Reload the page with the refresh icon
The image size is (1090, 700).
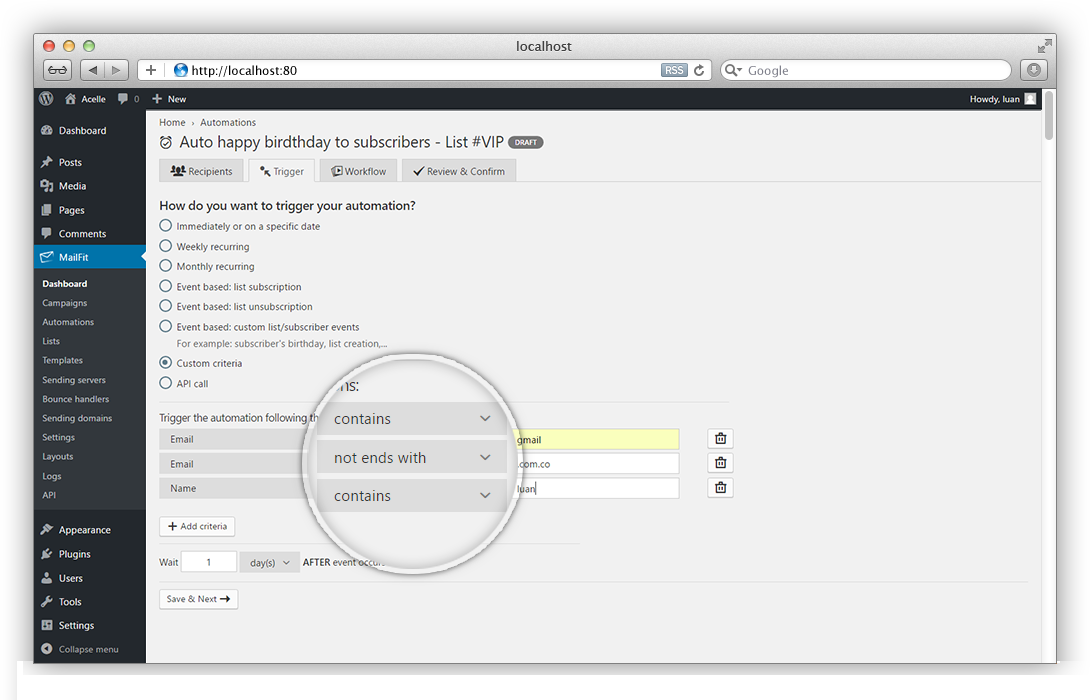click(x=699, y=70)
